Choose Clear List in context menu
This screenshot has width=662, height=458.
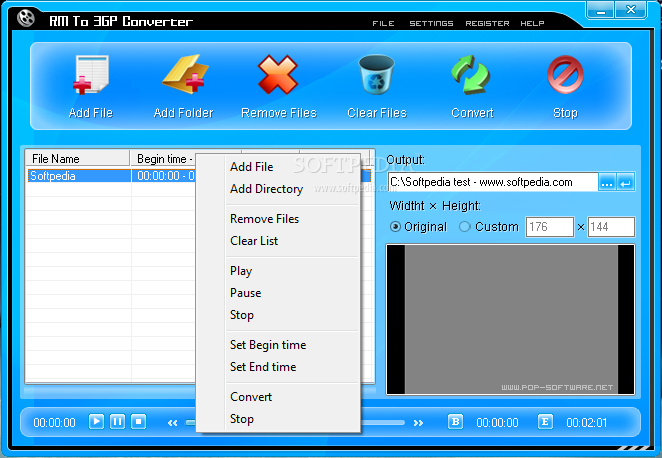(x=279, y=241)
